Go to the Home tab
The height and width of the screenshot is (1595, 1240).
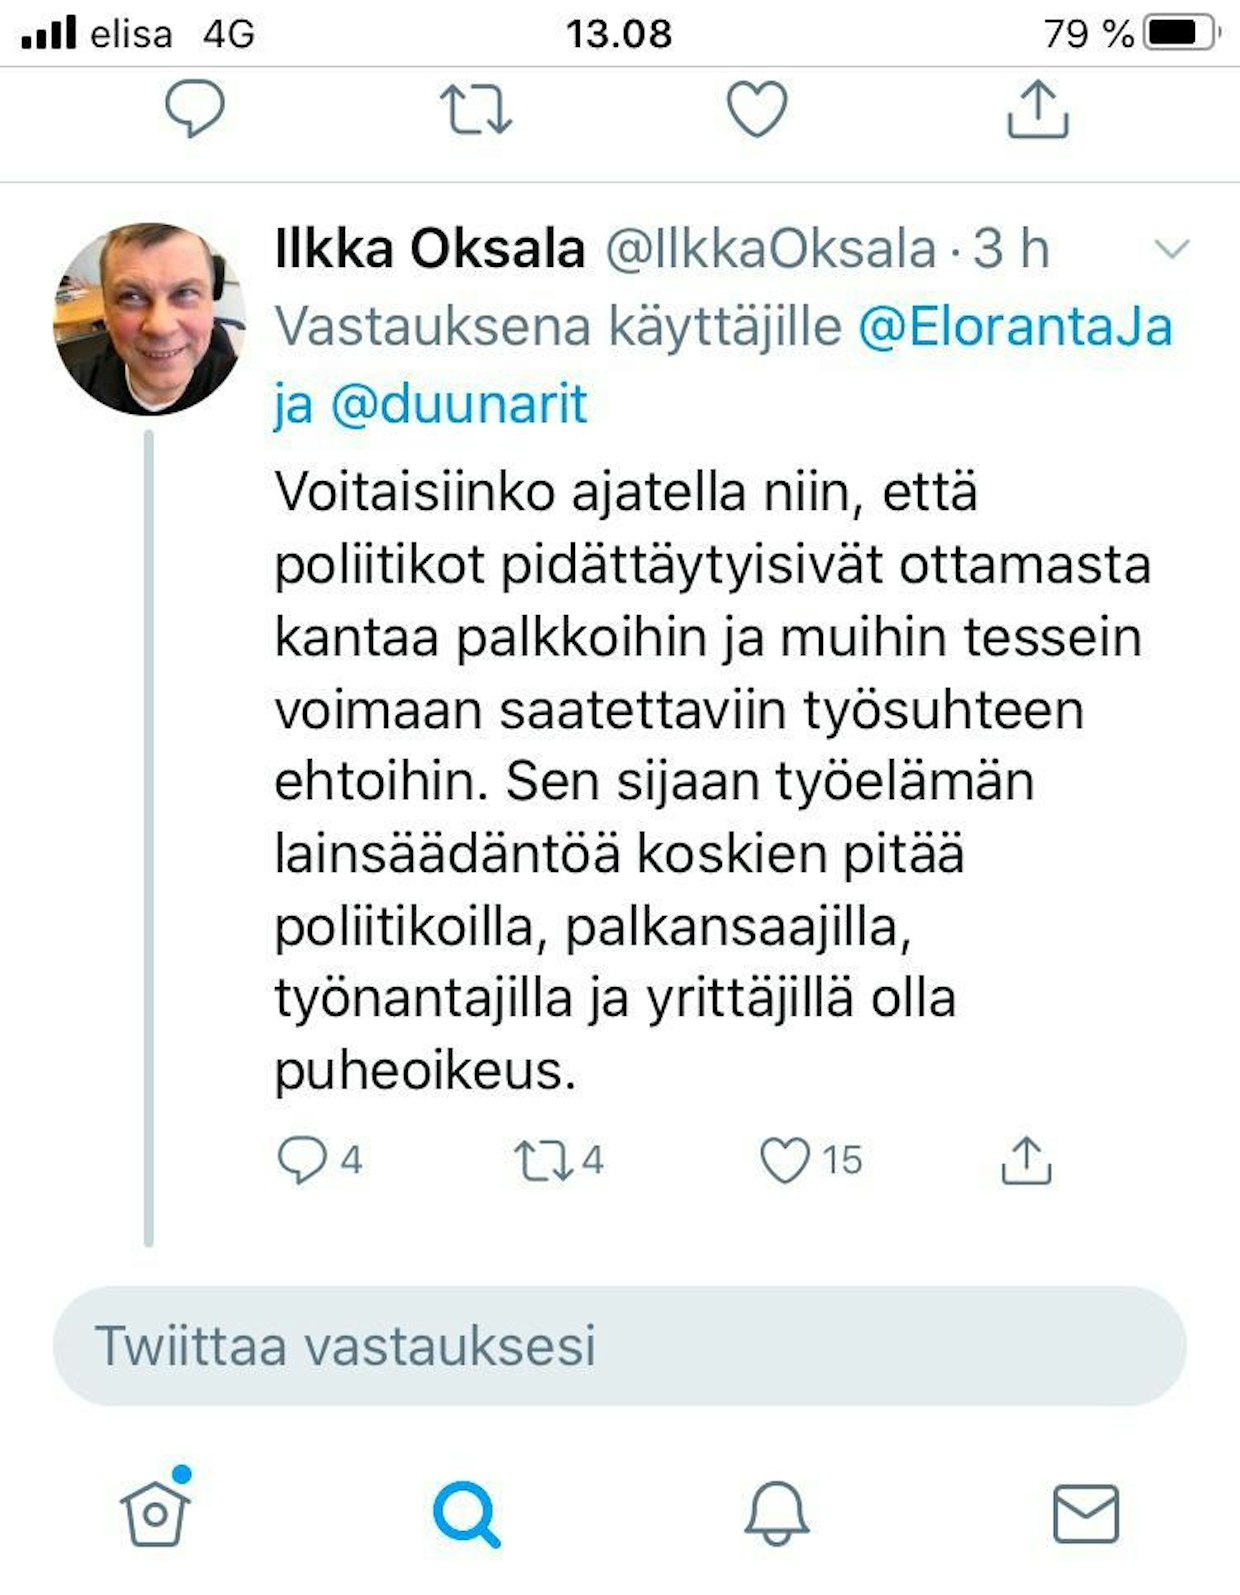click(155, 1512)
